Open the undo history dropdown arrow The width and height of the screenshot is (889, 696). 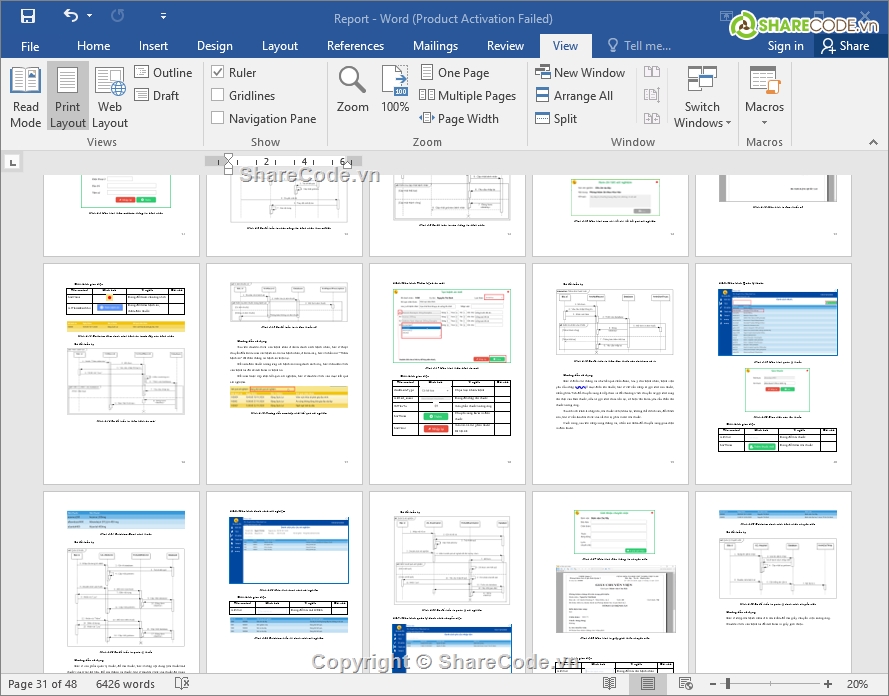(90, 16)
